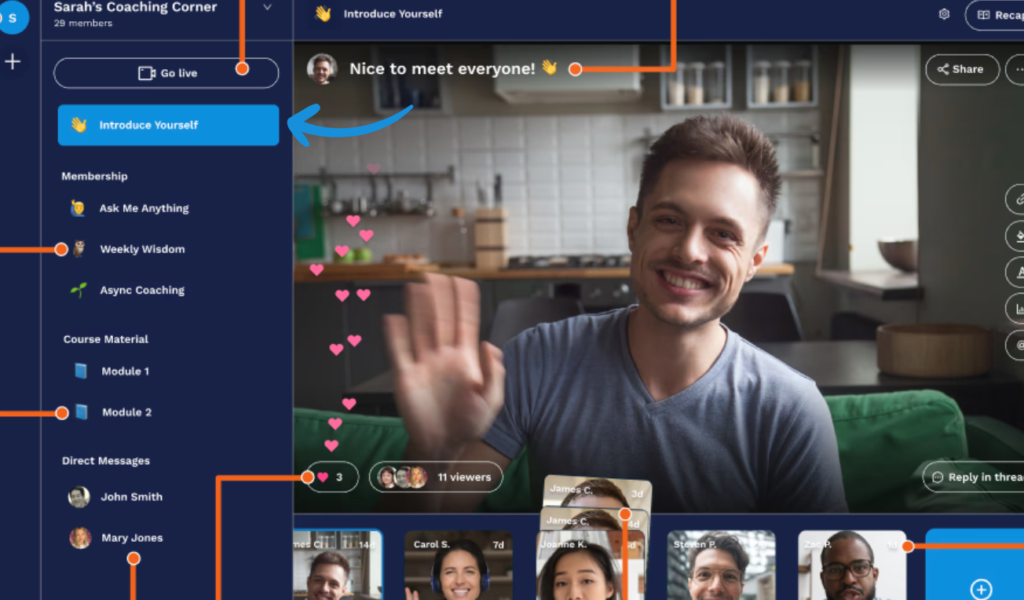Play Carol S. video thumbnail
Image resolution: width=1024 pixels, height=600 pixels.
point(458,568)
